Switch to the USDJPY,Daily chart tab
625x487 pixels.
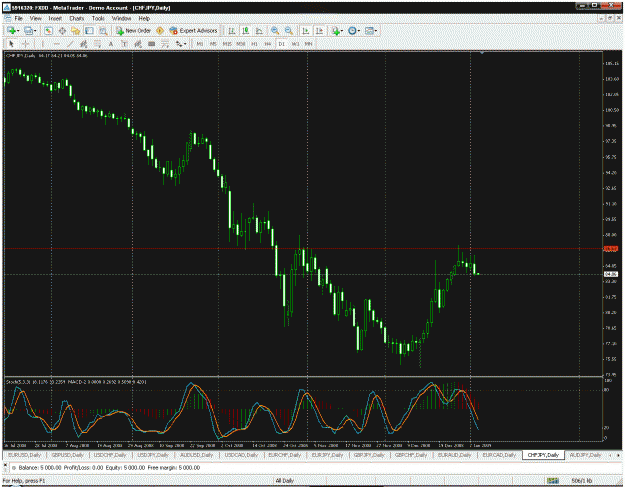pos(153,455)
